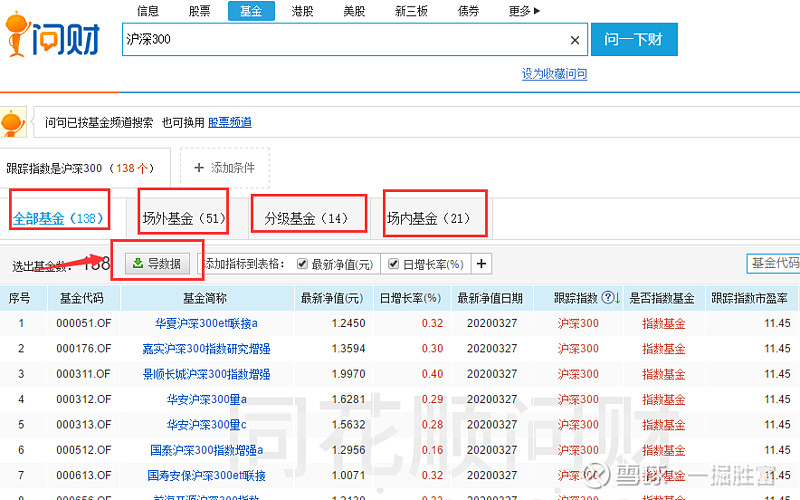Click daily growth value 0.40
The width and height of the screenshot is (800, 500).
[x=432, y=374]
